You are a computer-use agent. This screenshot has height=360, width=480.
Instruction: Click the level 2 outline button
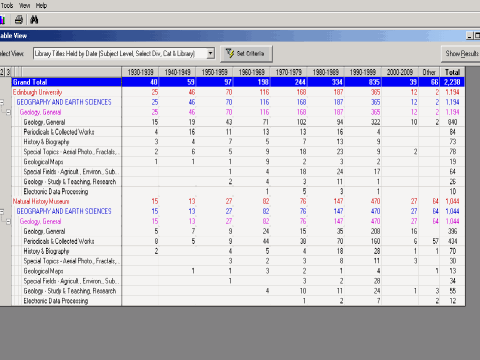(x=2, y=72)
